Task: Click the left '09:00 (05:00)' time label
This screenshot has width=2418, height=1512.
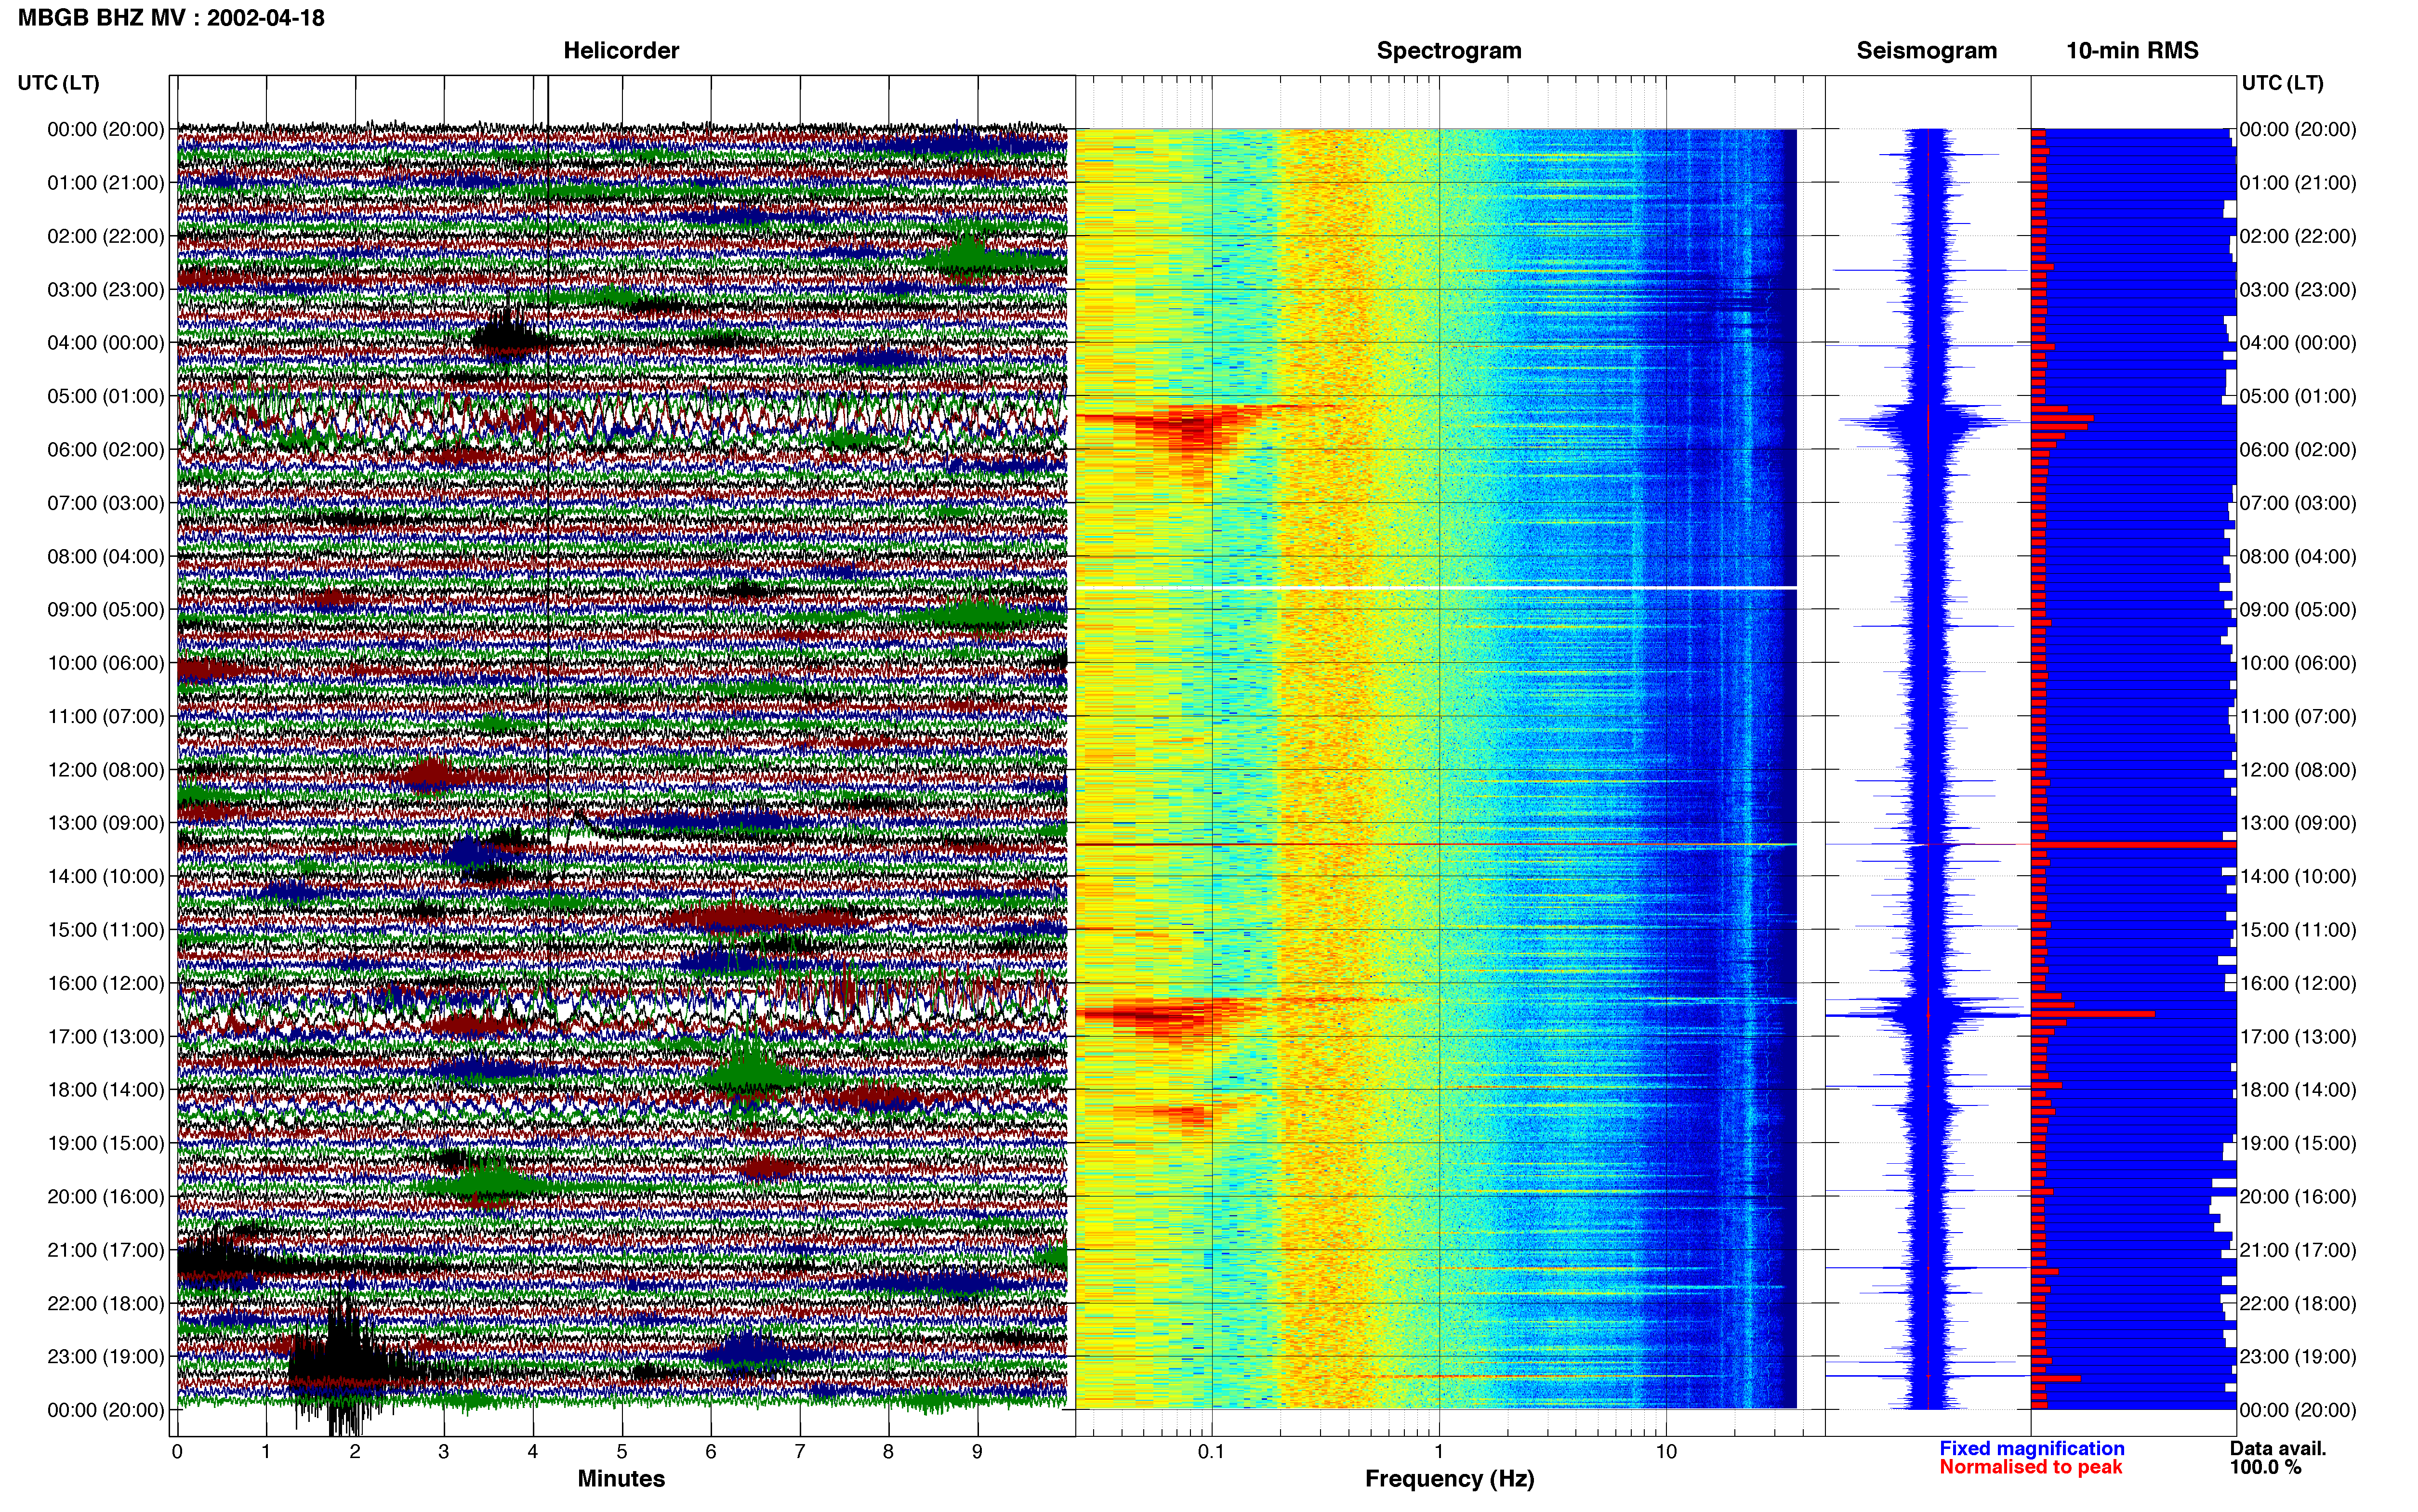Action: click(106, 609)
